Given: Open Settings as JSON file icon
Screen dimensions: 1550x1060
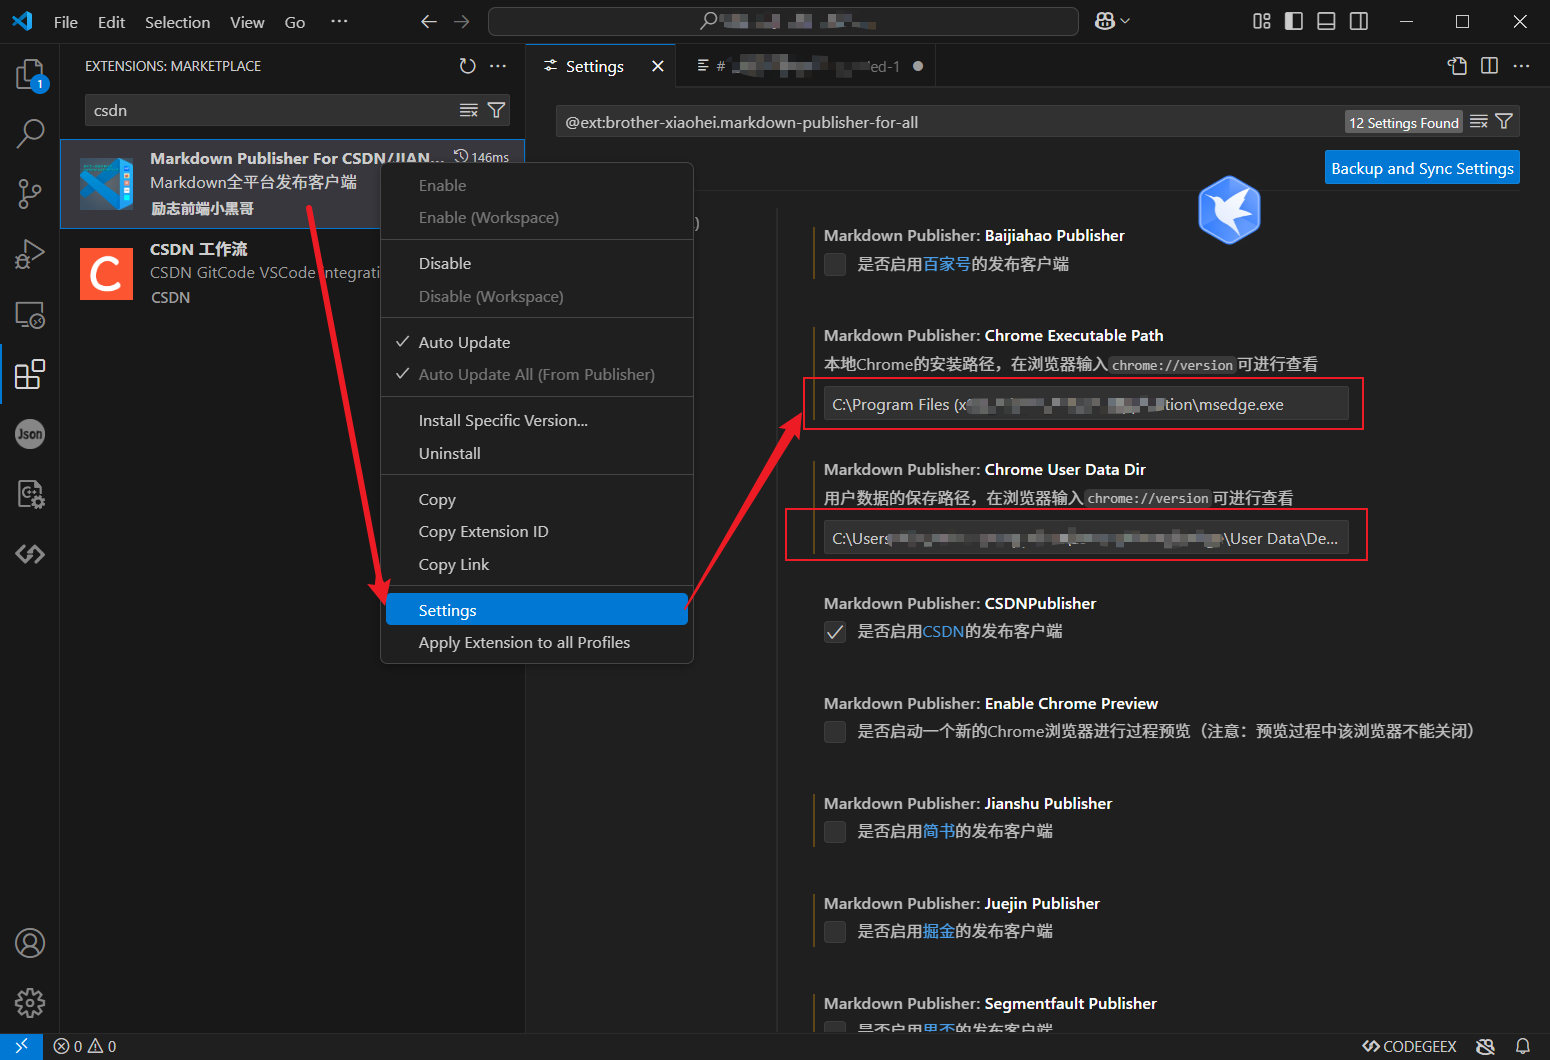Looking at the screenshot, I should click(1457, 66).
